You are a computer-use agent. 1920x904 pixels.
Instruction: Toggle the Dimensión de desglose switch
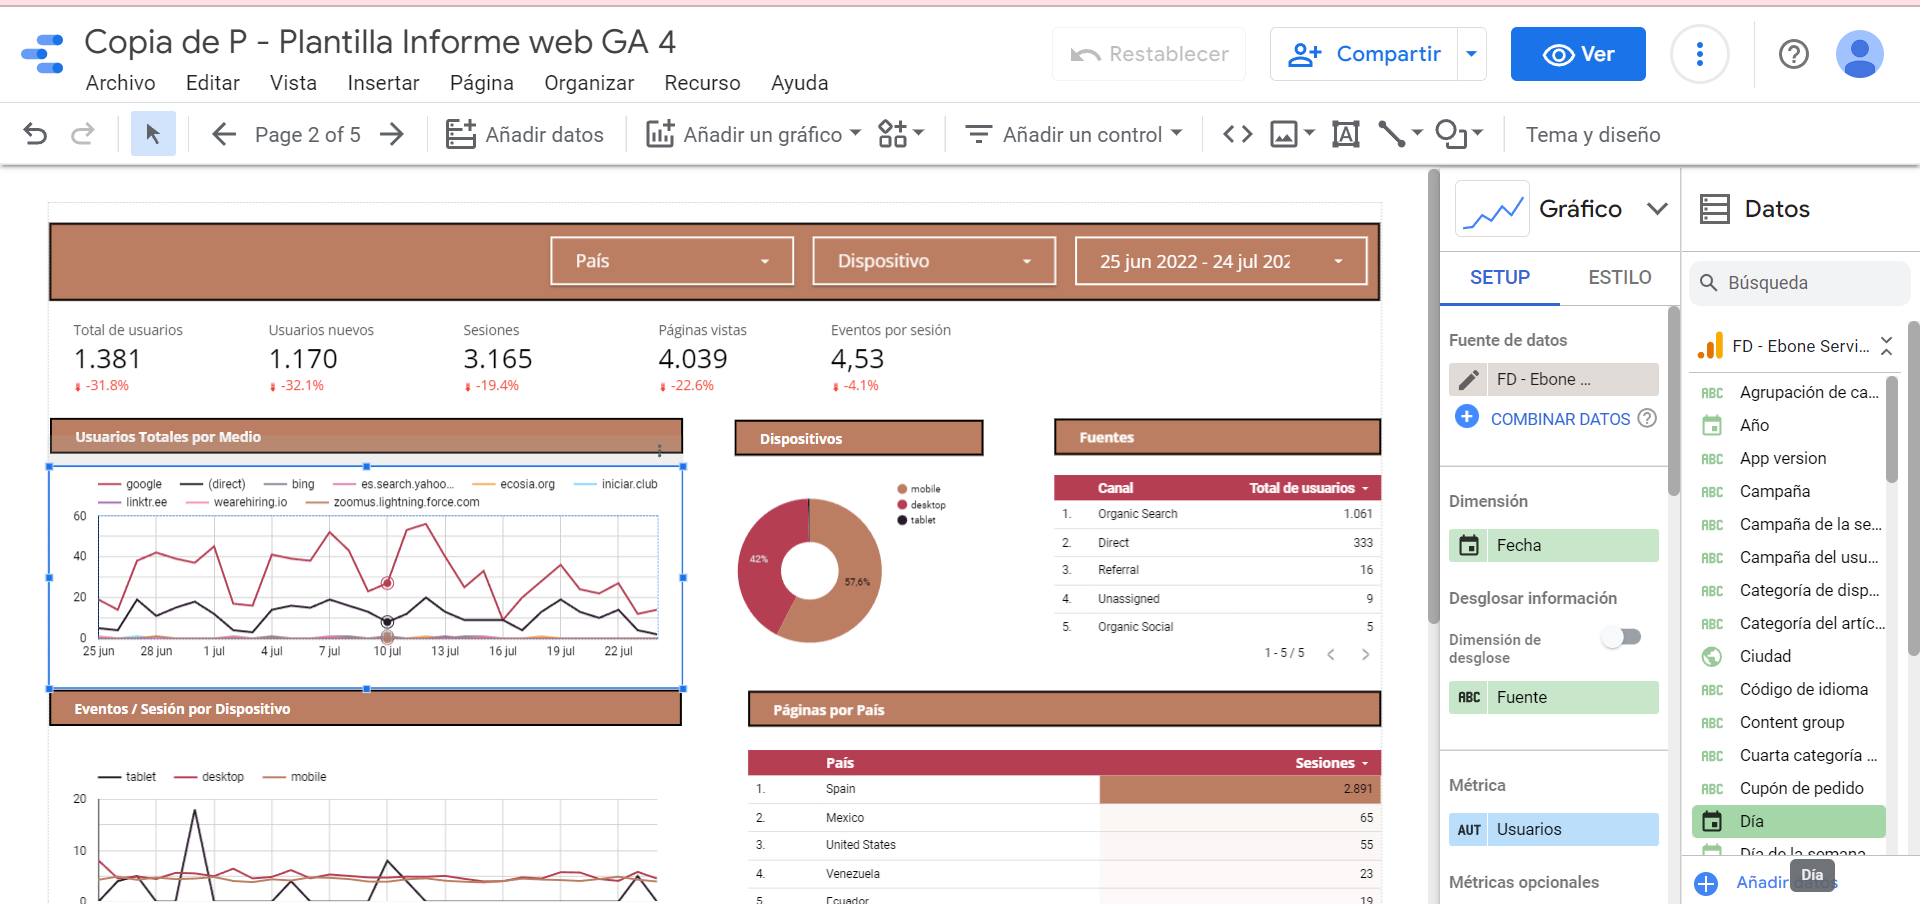click(x=1621, y=637)
